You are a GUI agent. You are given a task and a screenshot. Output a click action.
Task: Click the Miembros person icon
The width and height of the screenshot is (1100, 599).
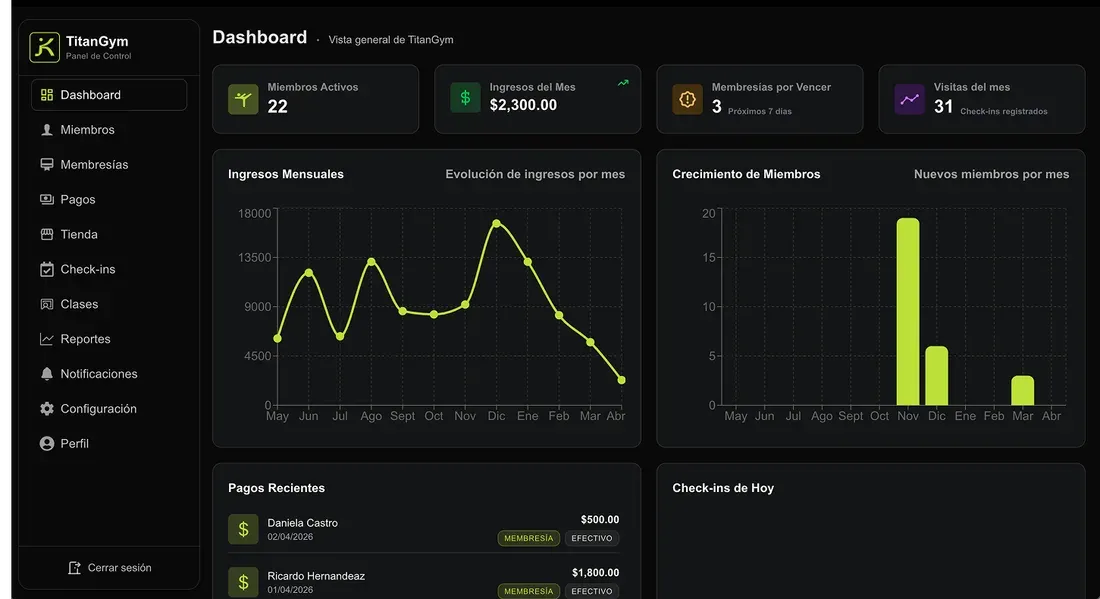click(47, 130)
